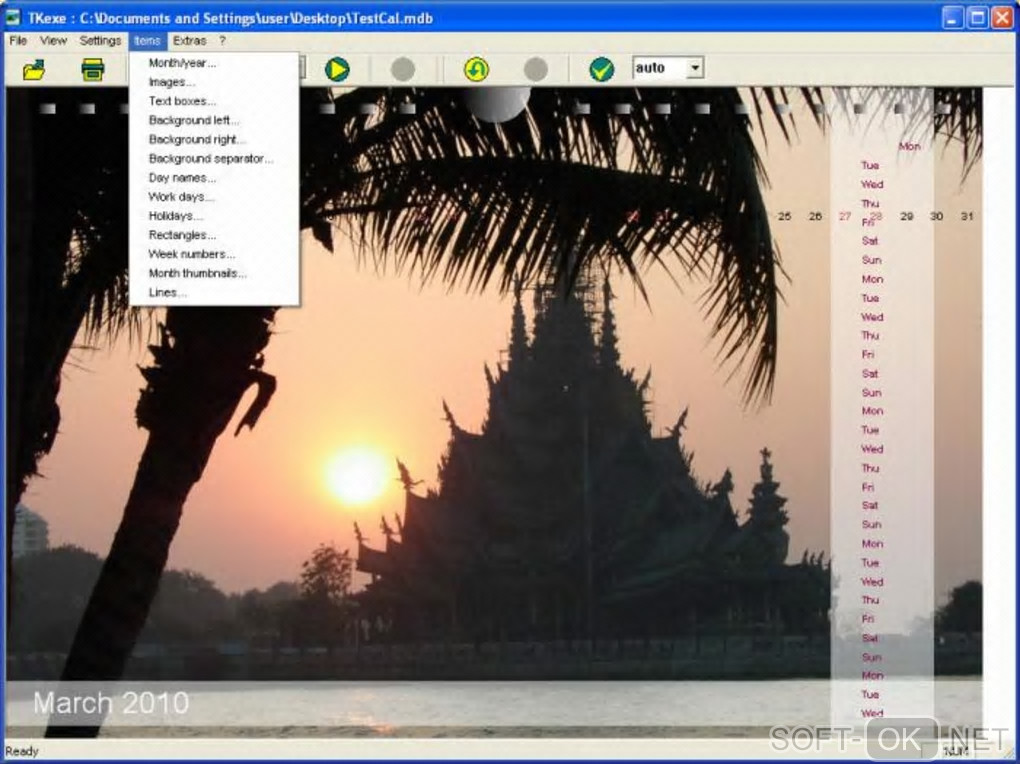This screenshot has height=764, width=1020.
Task: Open the Extras menu
Action: (x=190, y=40)
